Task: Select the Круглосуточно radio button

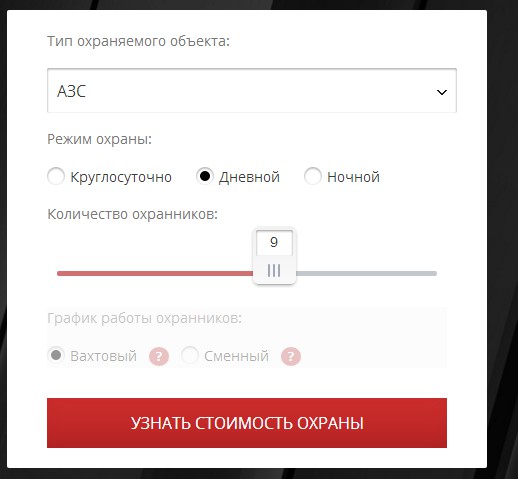Action: (56, 176)
